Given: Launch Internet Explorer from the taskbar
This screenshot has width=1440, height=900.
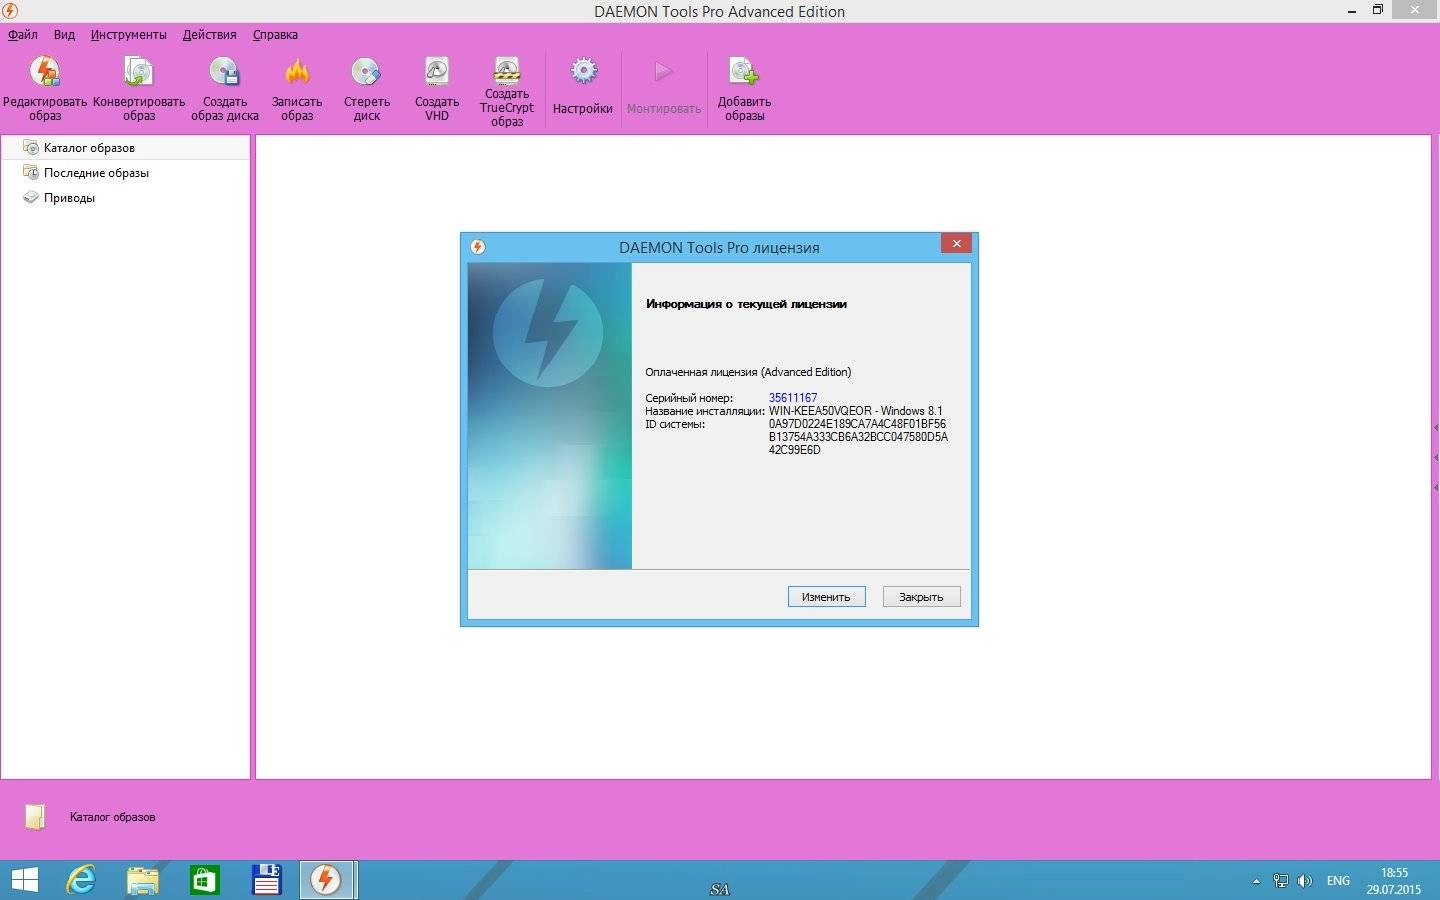Looking at the screenshot, I should point(81,880).
